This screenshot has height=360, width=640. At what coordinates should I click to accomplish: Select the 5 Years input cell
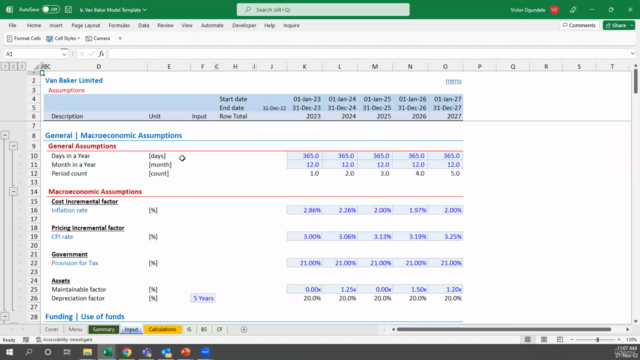tap(203, 298)
